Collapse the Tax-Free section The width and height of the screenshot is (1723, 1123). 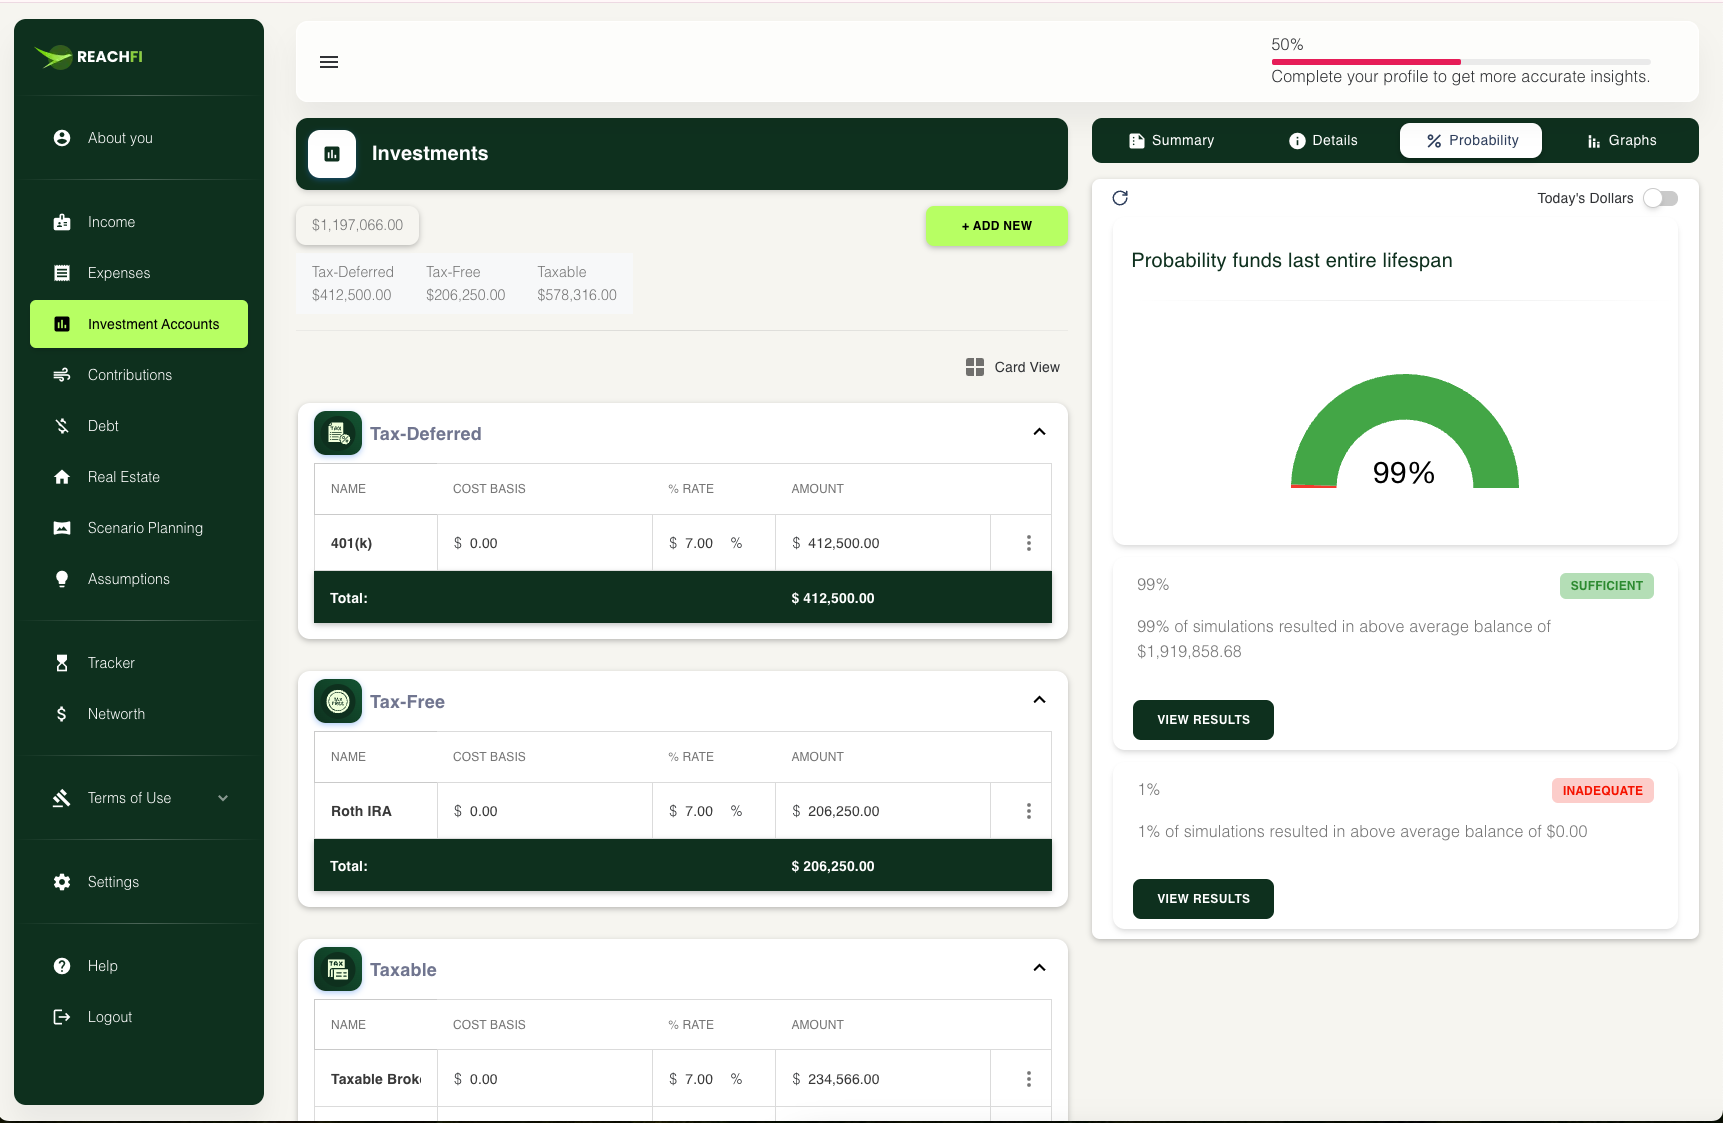[x=1039, y=700]
